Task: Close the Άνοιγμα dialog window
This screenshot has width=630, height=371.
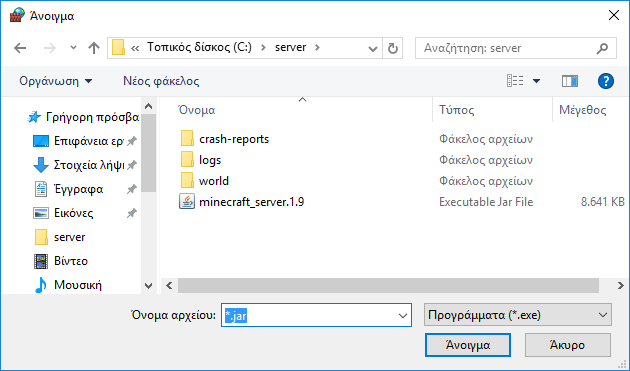Action: click(614, 16)
